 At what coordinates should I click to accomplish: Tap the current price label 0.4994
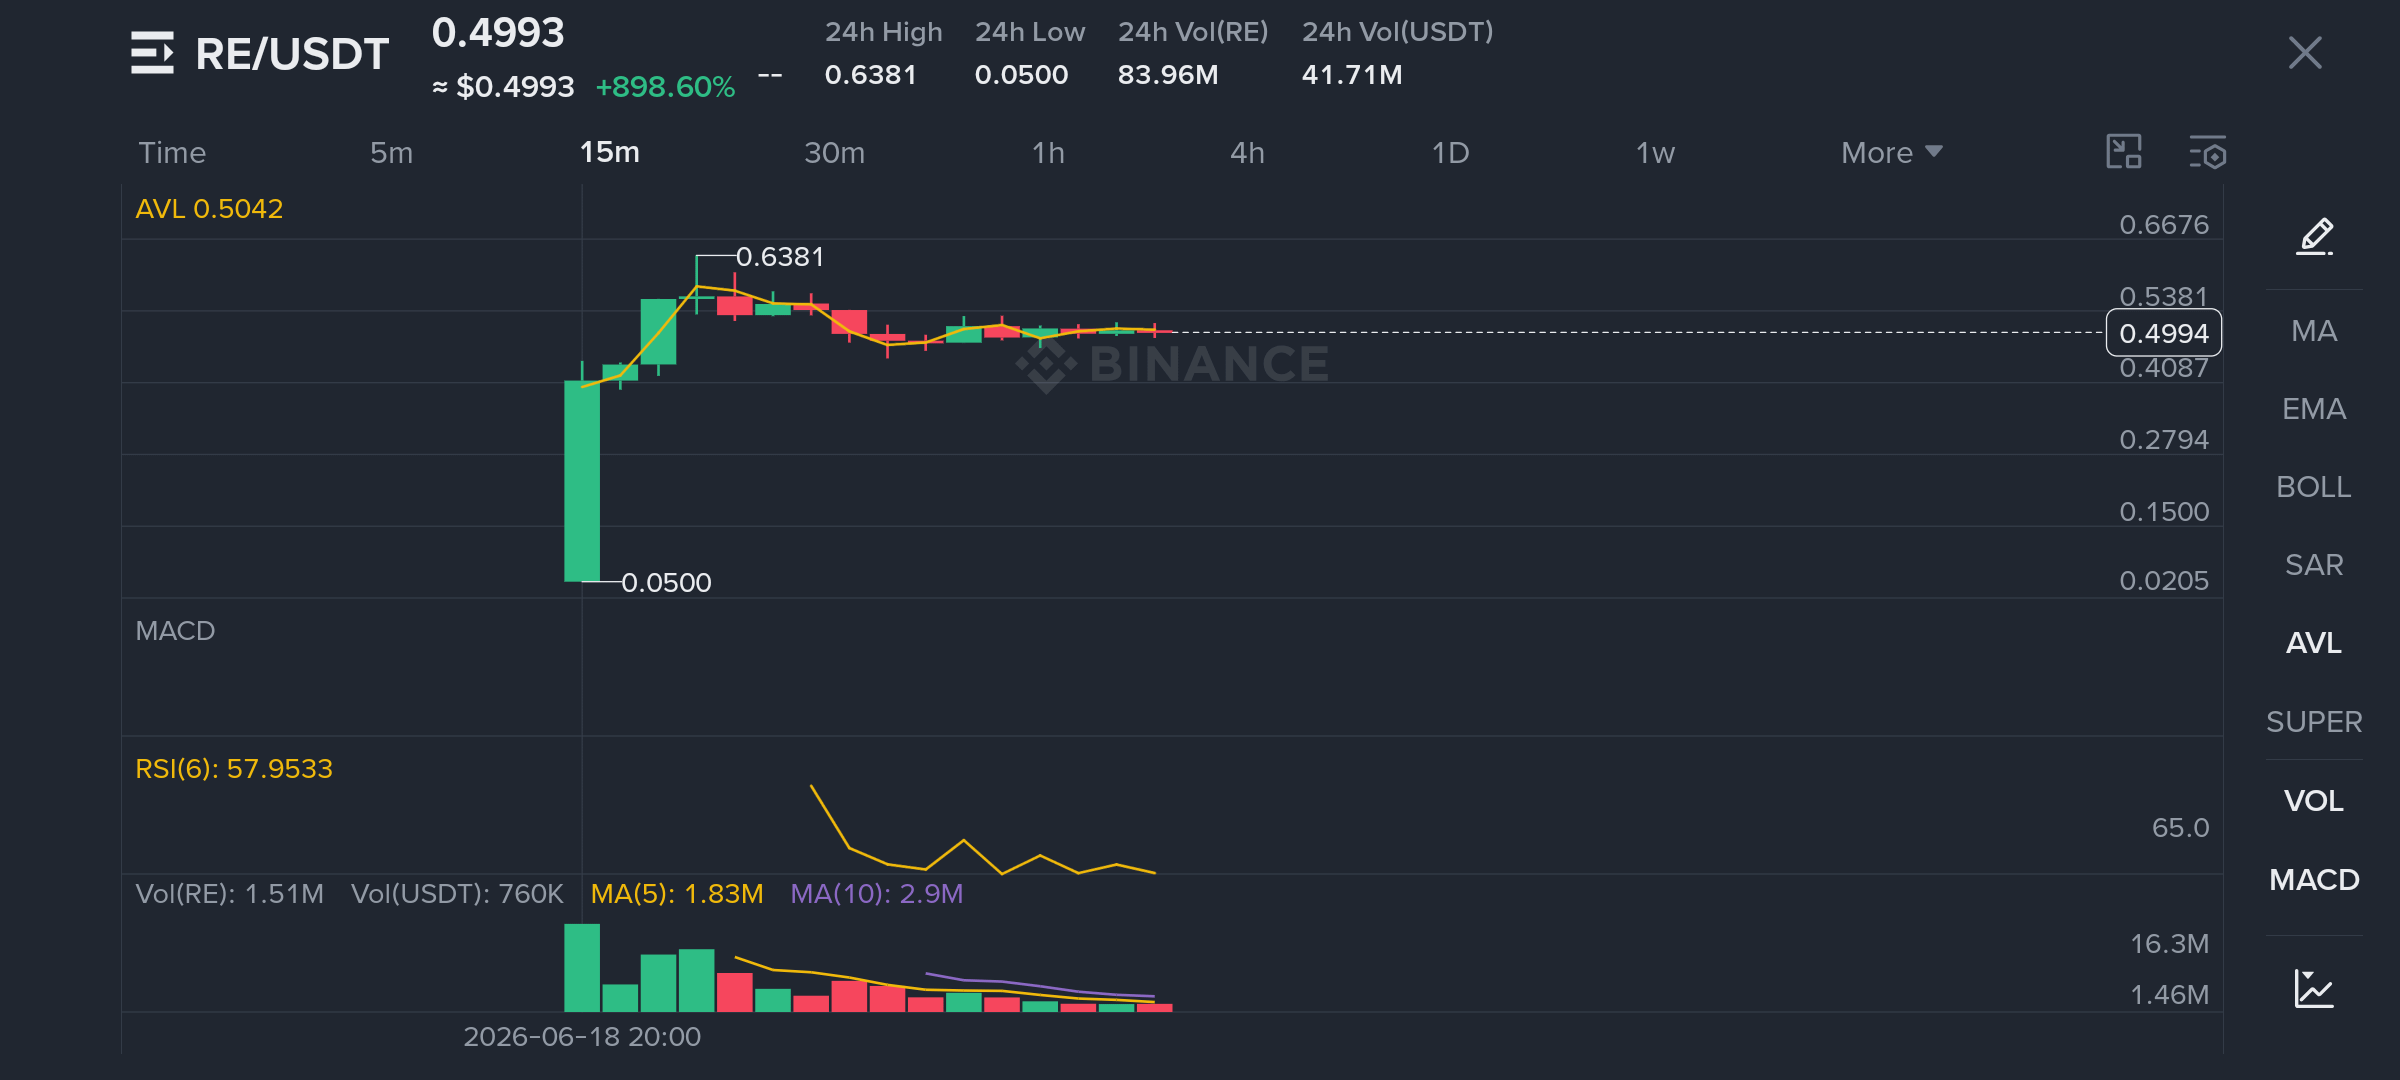pos(2164,333)
